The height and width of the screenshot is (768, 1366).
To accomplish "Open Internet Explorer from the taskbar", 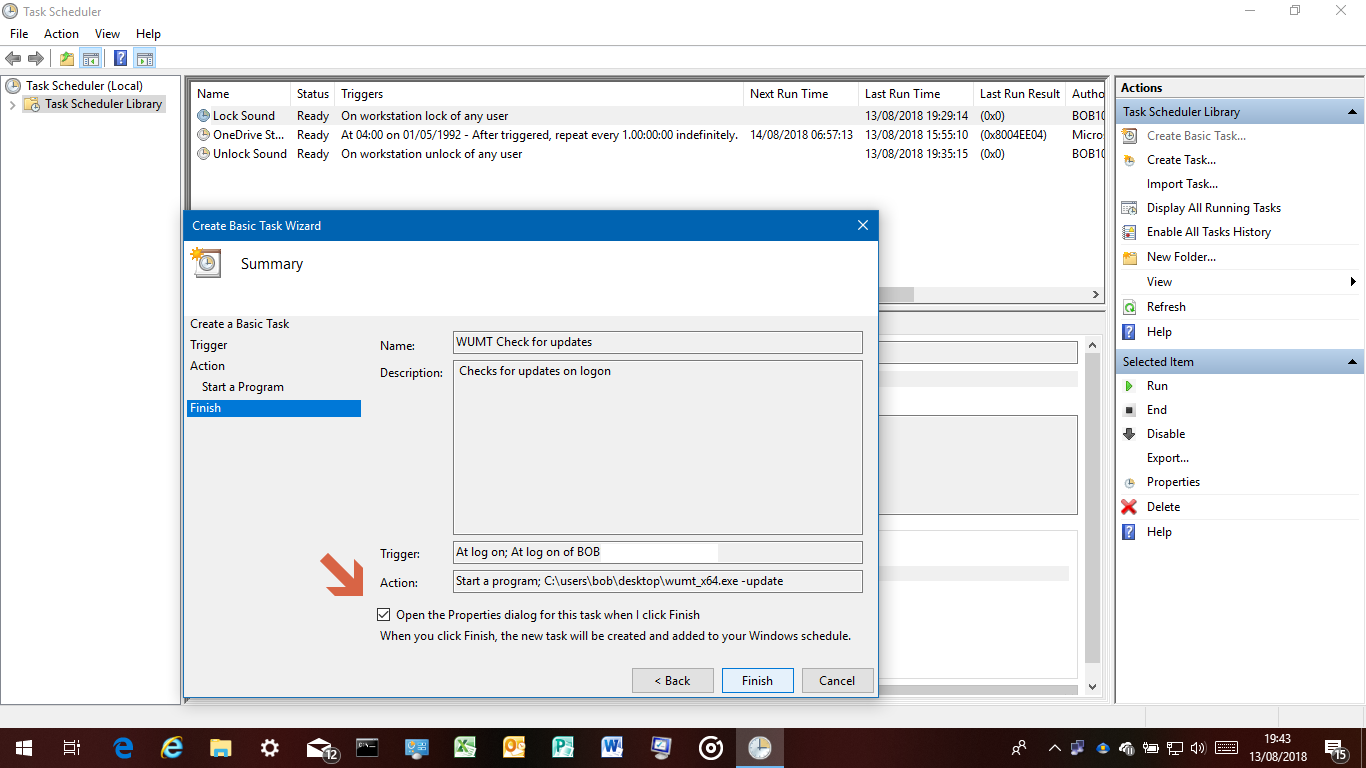I will click(172, 748).
